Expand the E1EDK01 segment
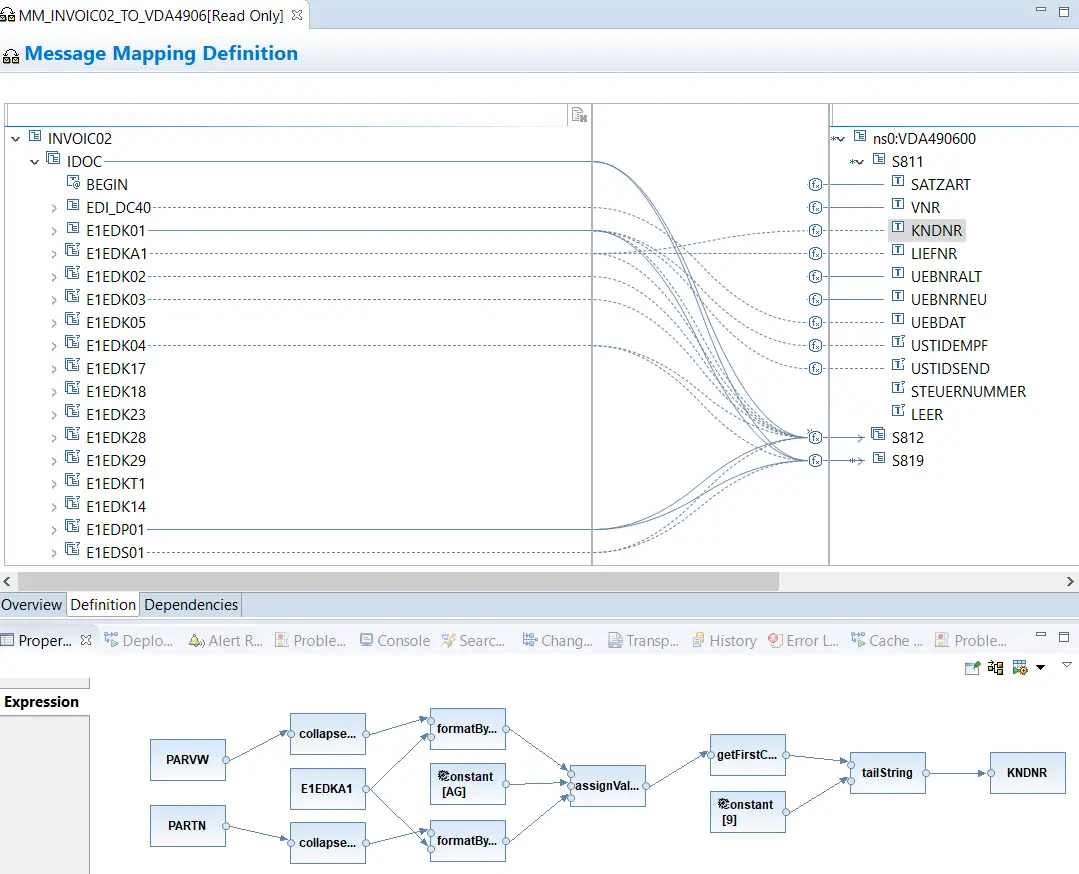This screenshot has width=1079, height=874. pyautogui.click(x=54, y=231)
